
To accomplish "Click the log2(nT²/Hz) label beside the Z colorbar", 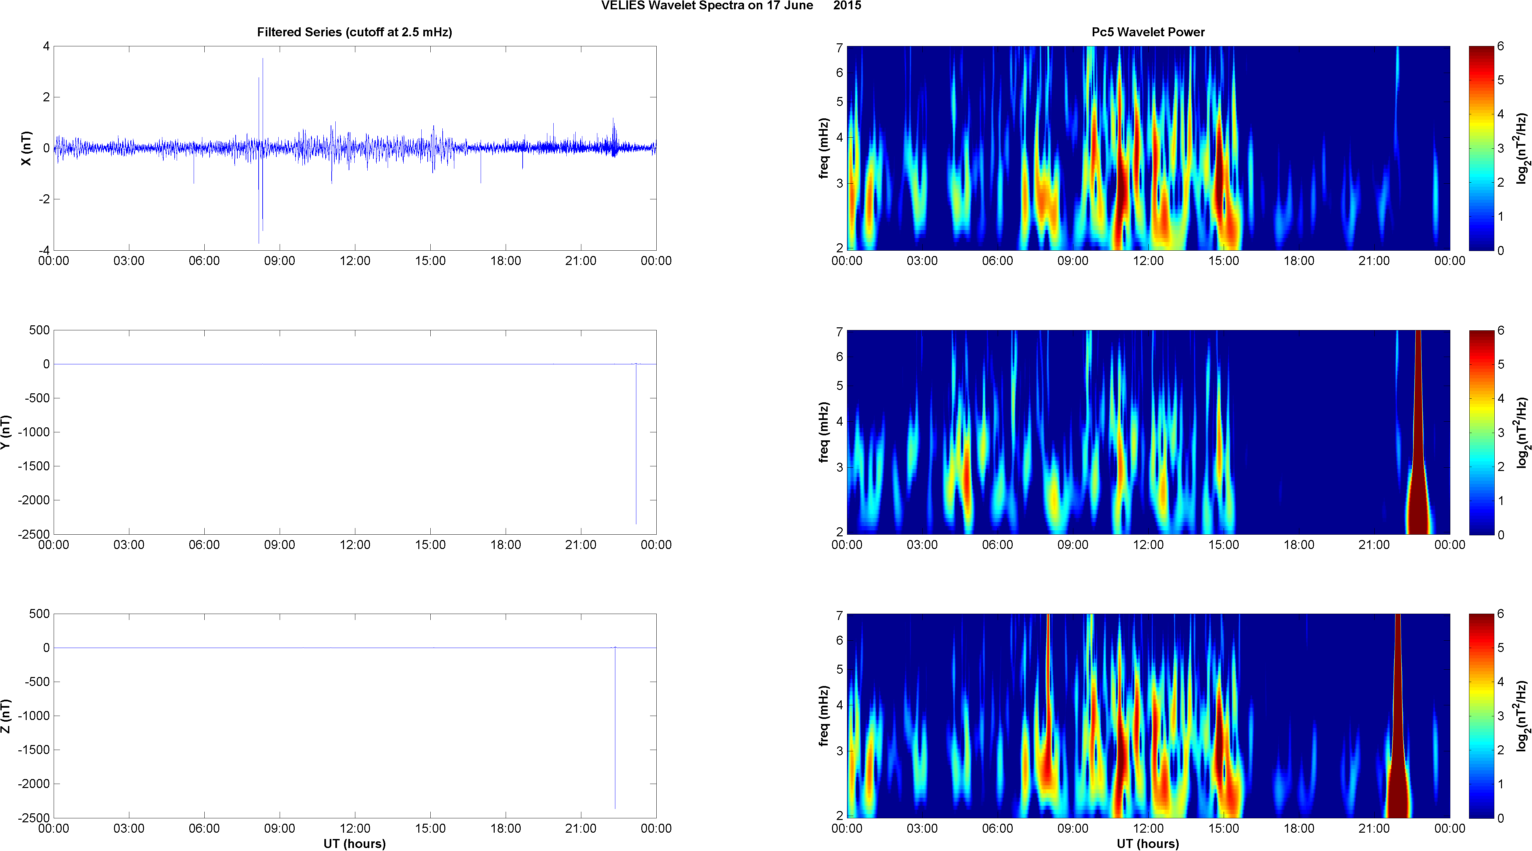I will (1523, 716).
